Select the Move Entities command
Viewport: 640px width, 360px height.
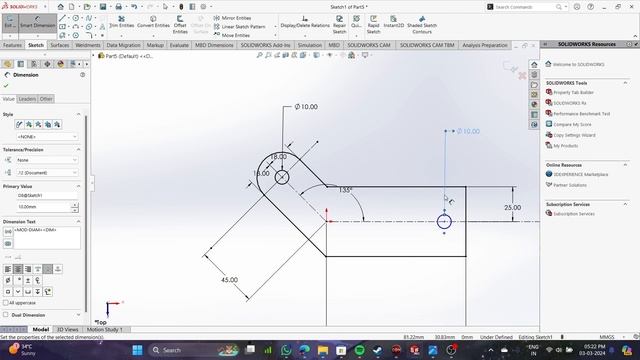[x=231, y=35]
